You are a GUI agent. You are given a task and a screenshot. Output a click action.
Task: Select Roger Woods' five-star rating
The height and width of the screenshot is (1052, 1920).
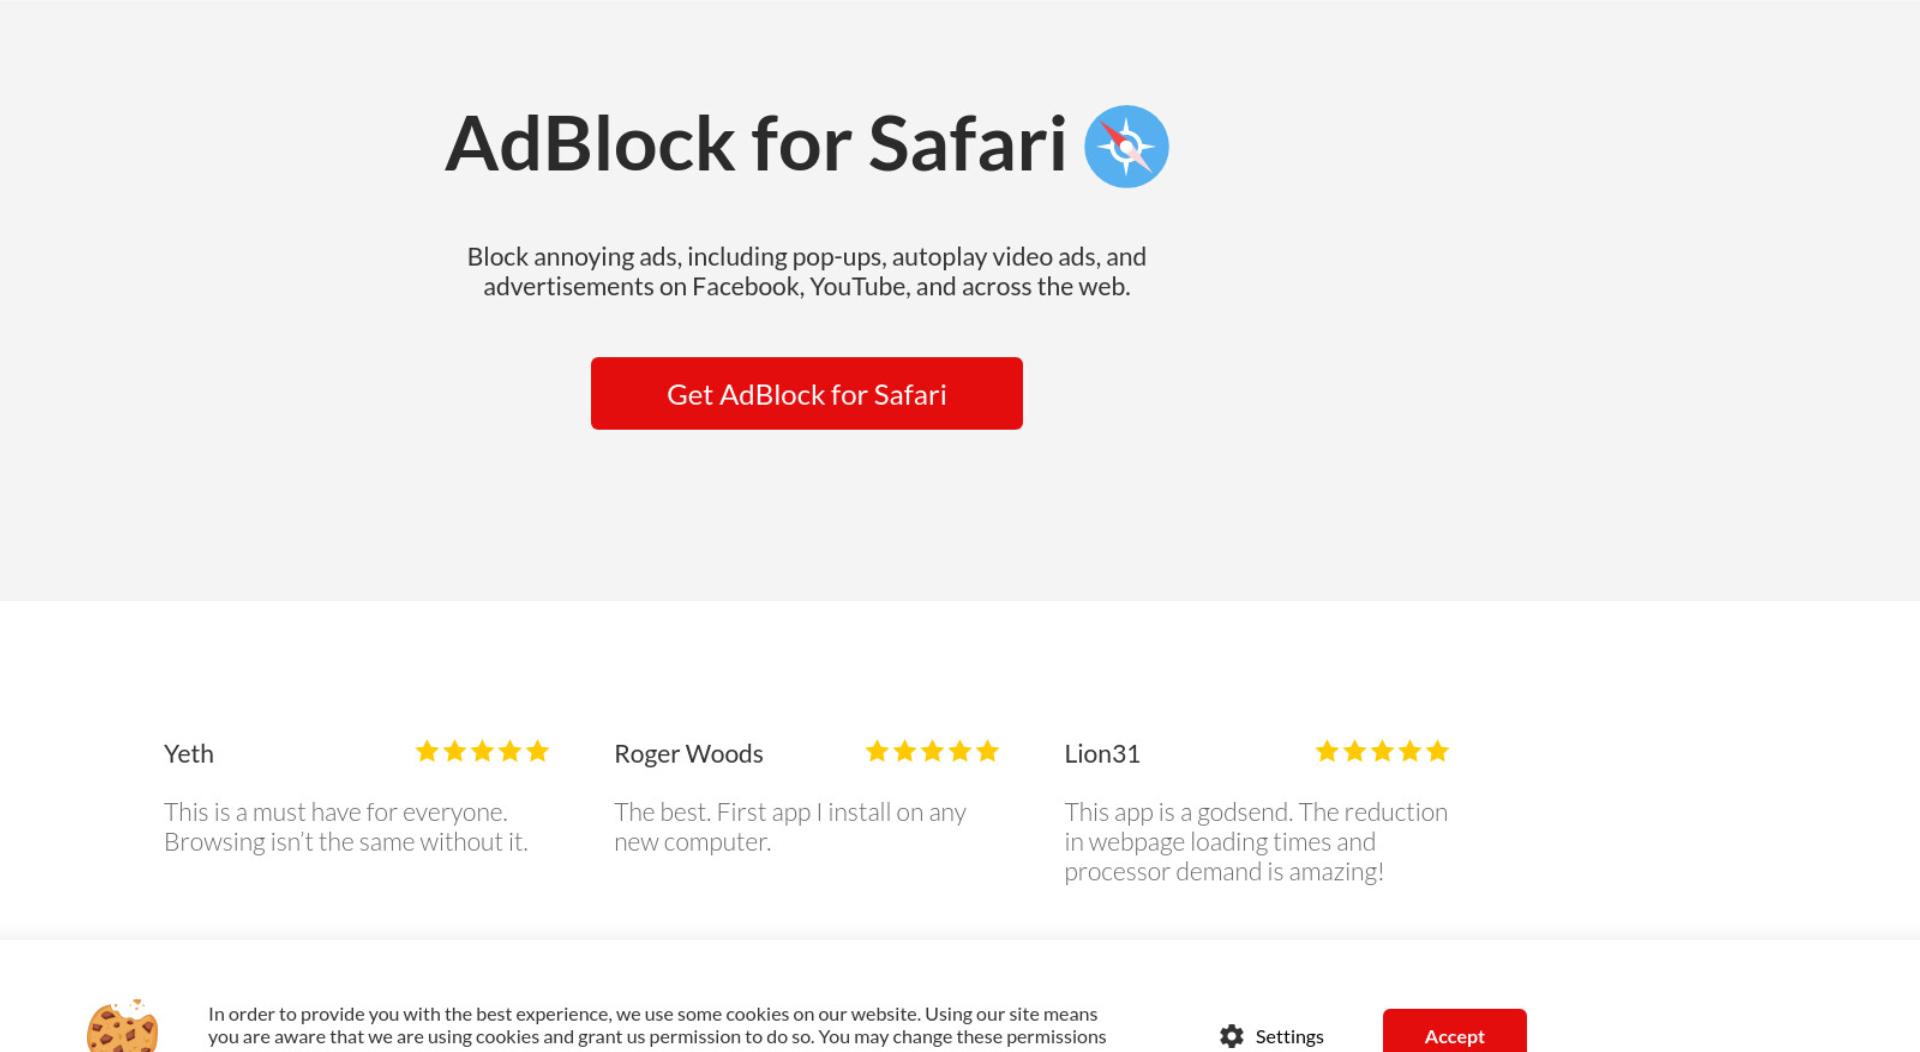932,751
